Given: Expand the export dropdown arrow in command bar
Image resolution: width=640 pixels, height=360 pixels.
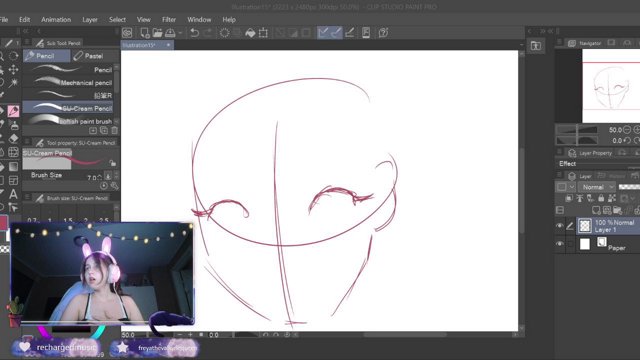Looking at the screenshot, I should [180, 33].
